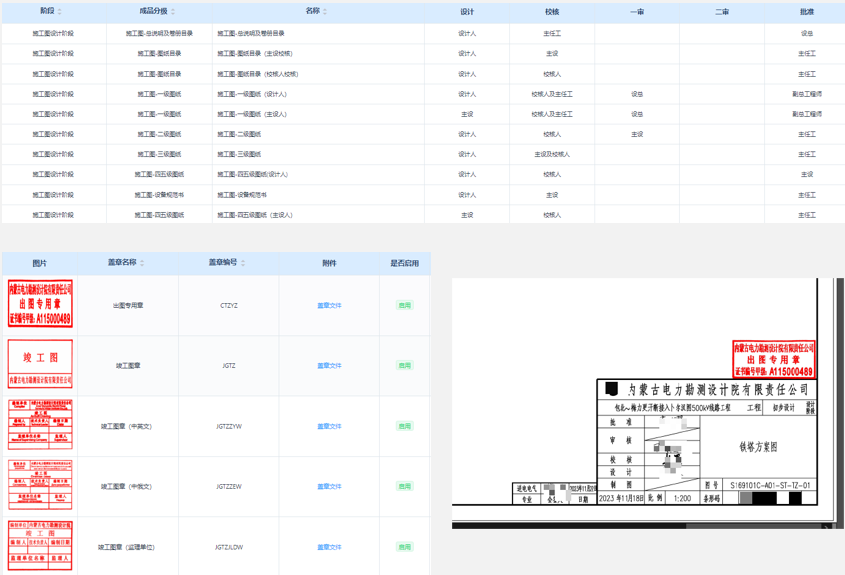Click 启用 status tag in JGTZZEW row
Screen dimensions: 845x575
pos(404,487)
